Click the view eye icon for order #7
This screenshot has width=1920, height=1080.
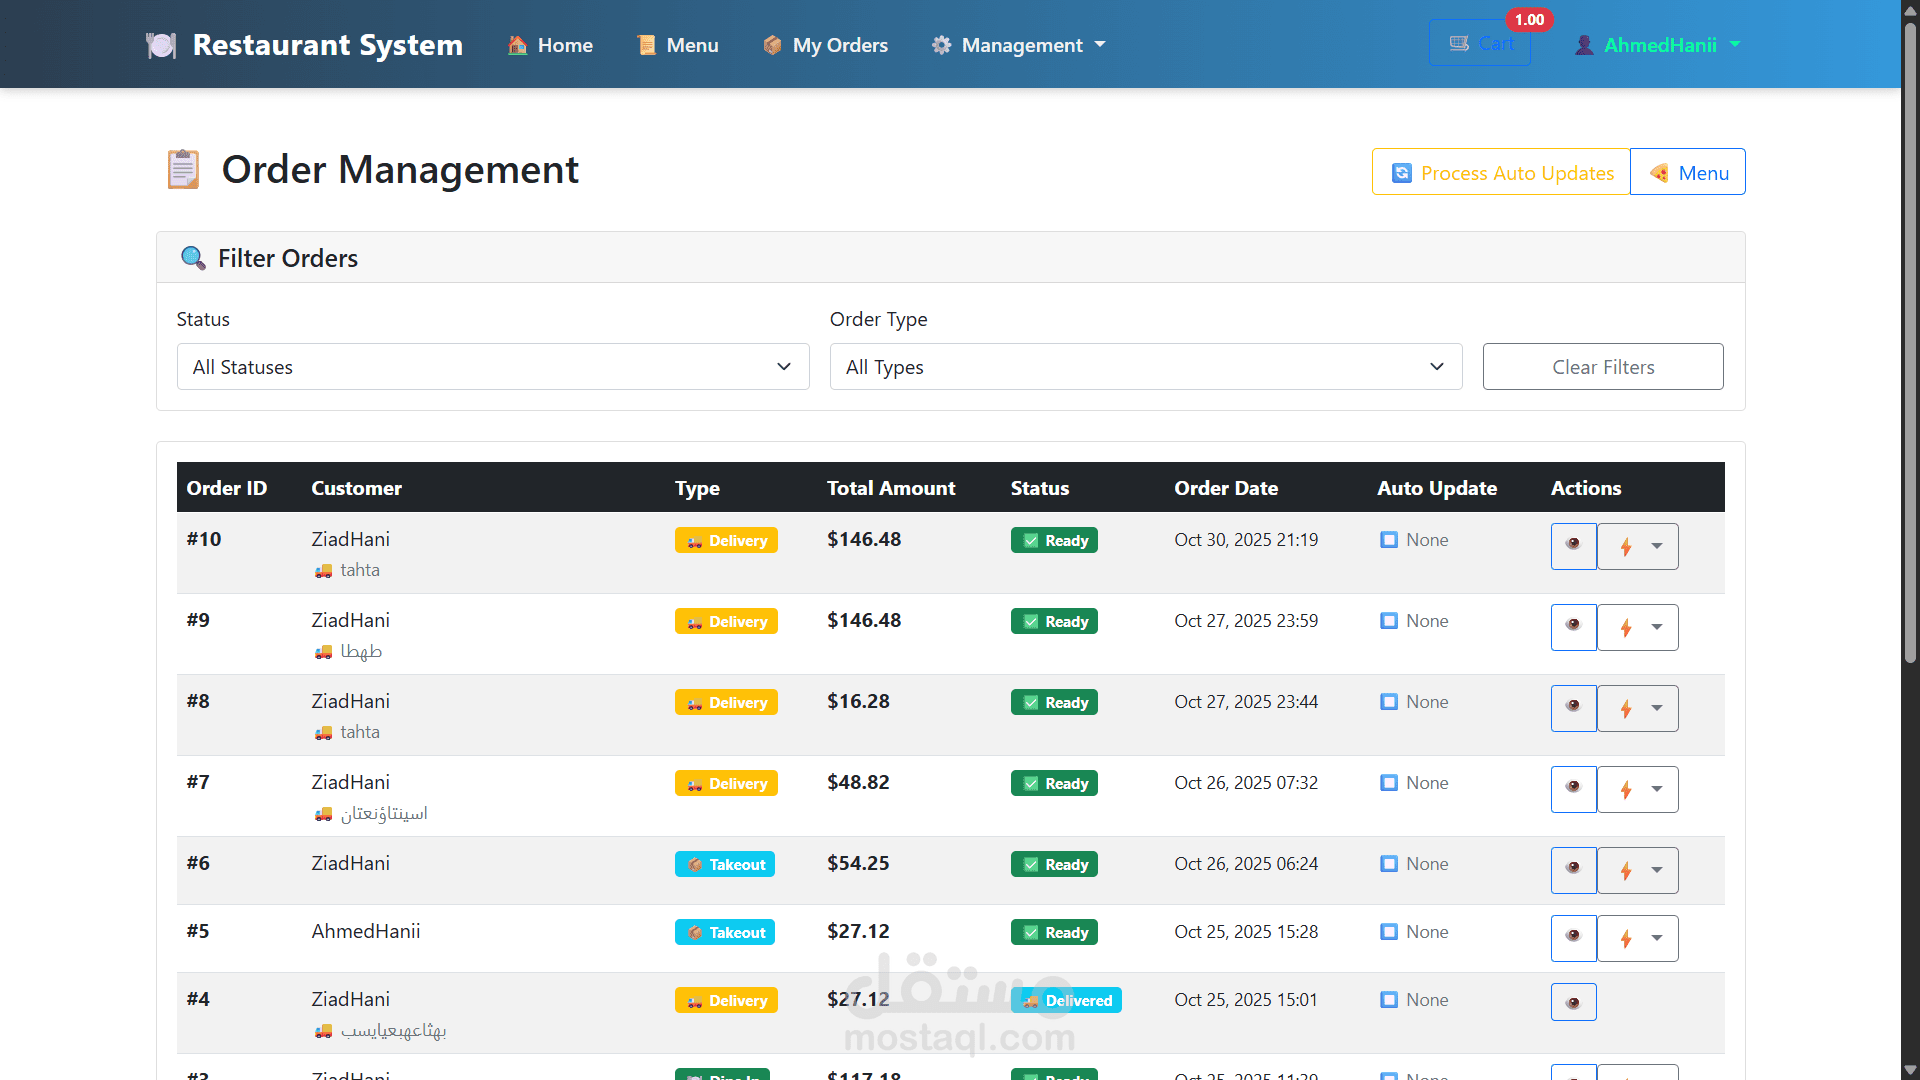tap(1573, 789)
